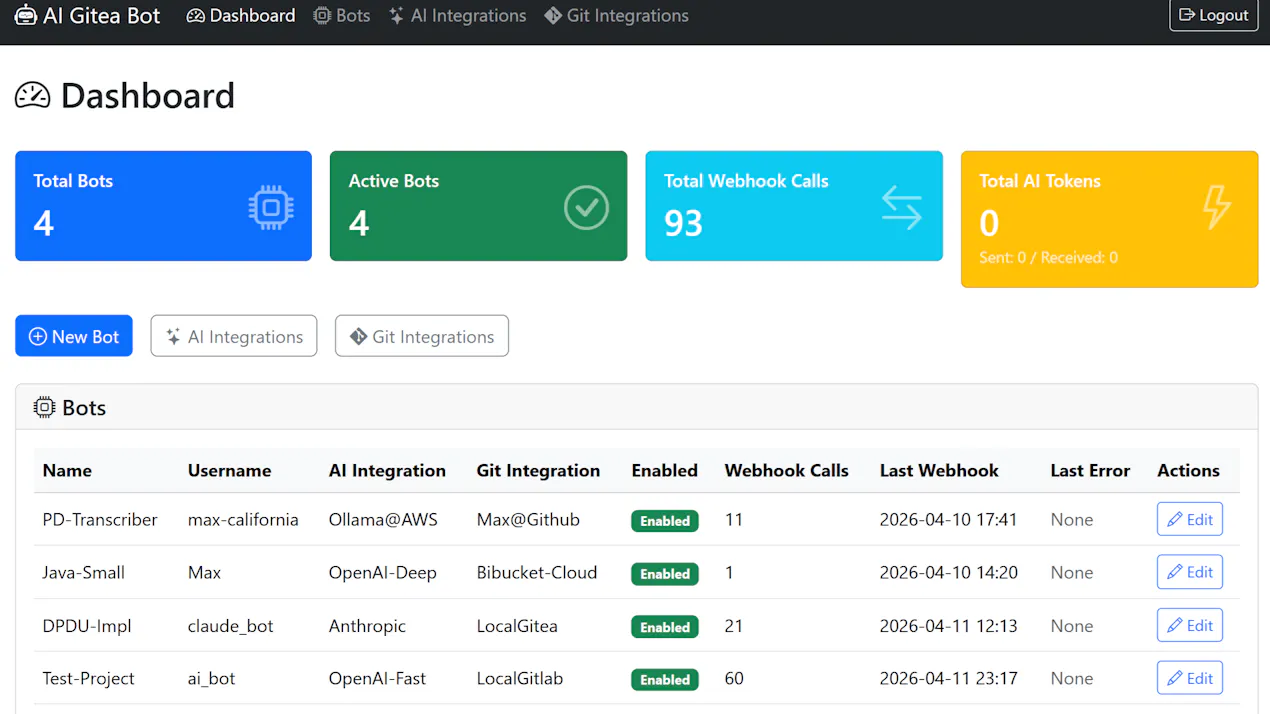The height and width of the screenshot is (714, 1270).
Task: Click the Anthropic integration cell
Action: pyautogui.click(x=367, y=626)
